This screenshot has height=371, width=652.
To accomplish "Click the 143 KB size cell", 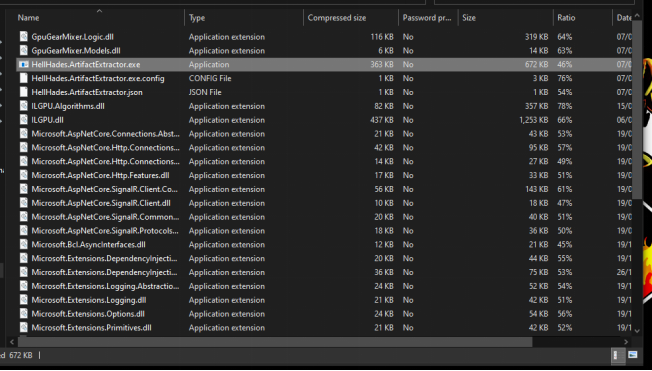I will click(x=536, y=189).
